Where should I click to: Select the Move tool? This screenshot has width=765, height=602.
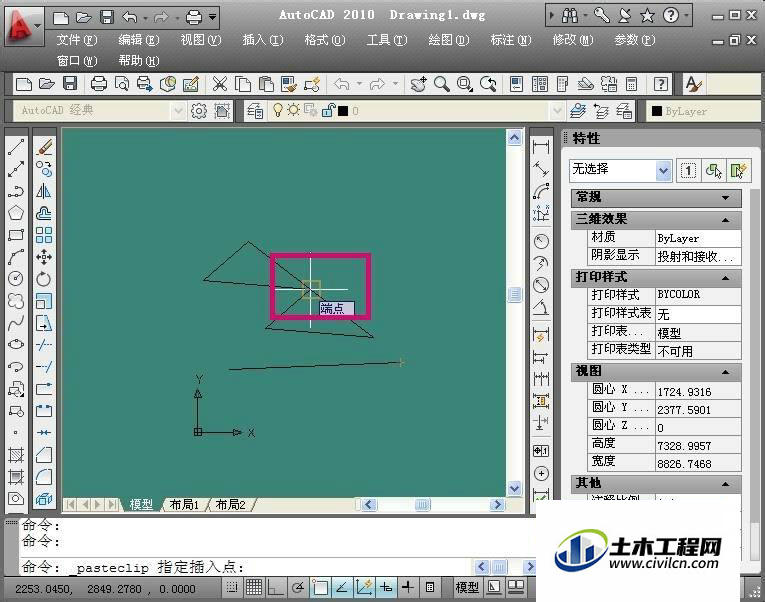tap(44, 257)
